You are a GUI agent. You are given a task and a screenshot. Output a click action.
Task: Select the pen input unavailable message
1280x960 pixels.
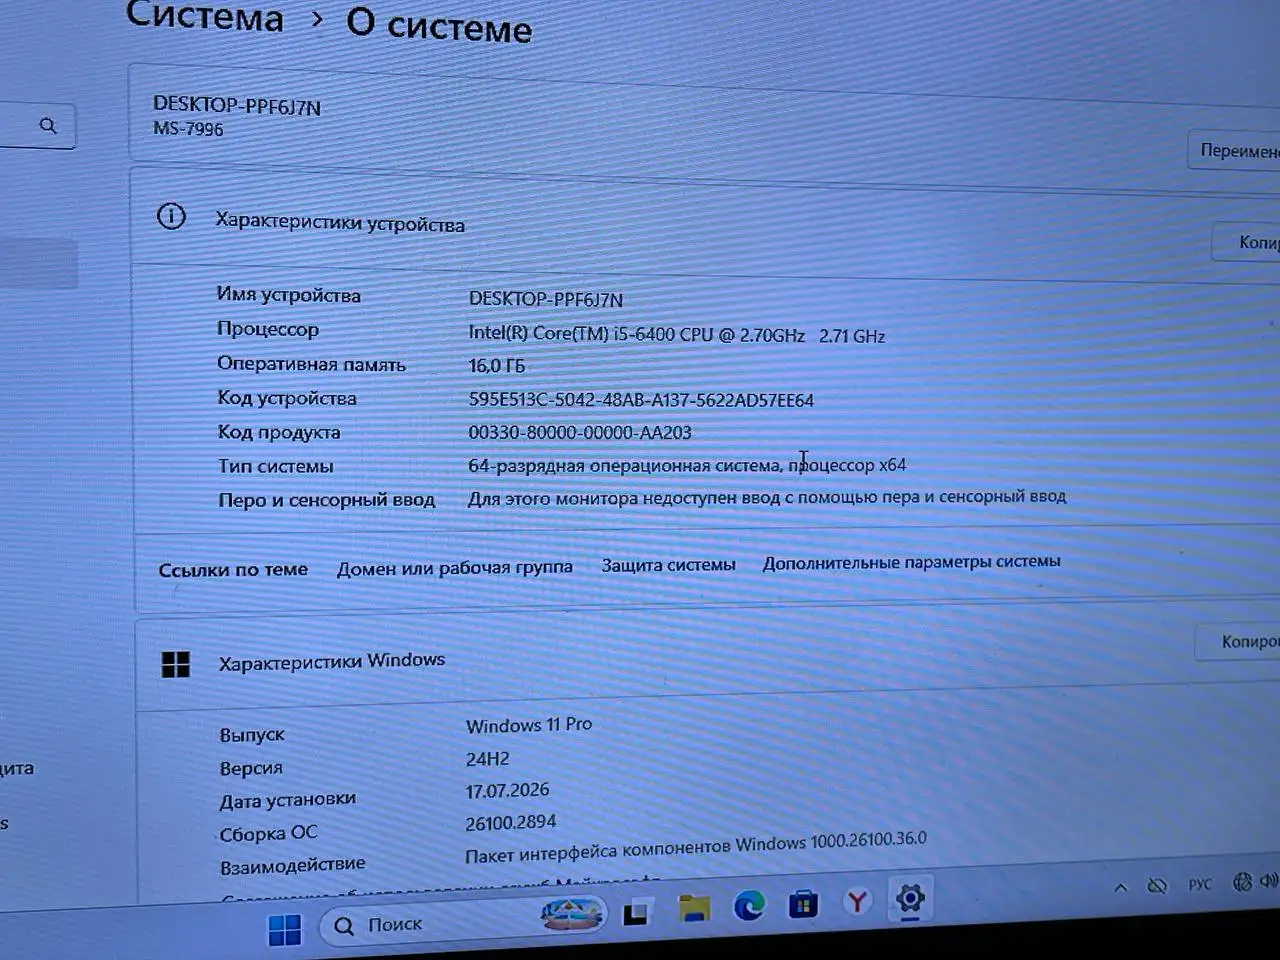coord(767,497)
